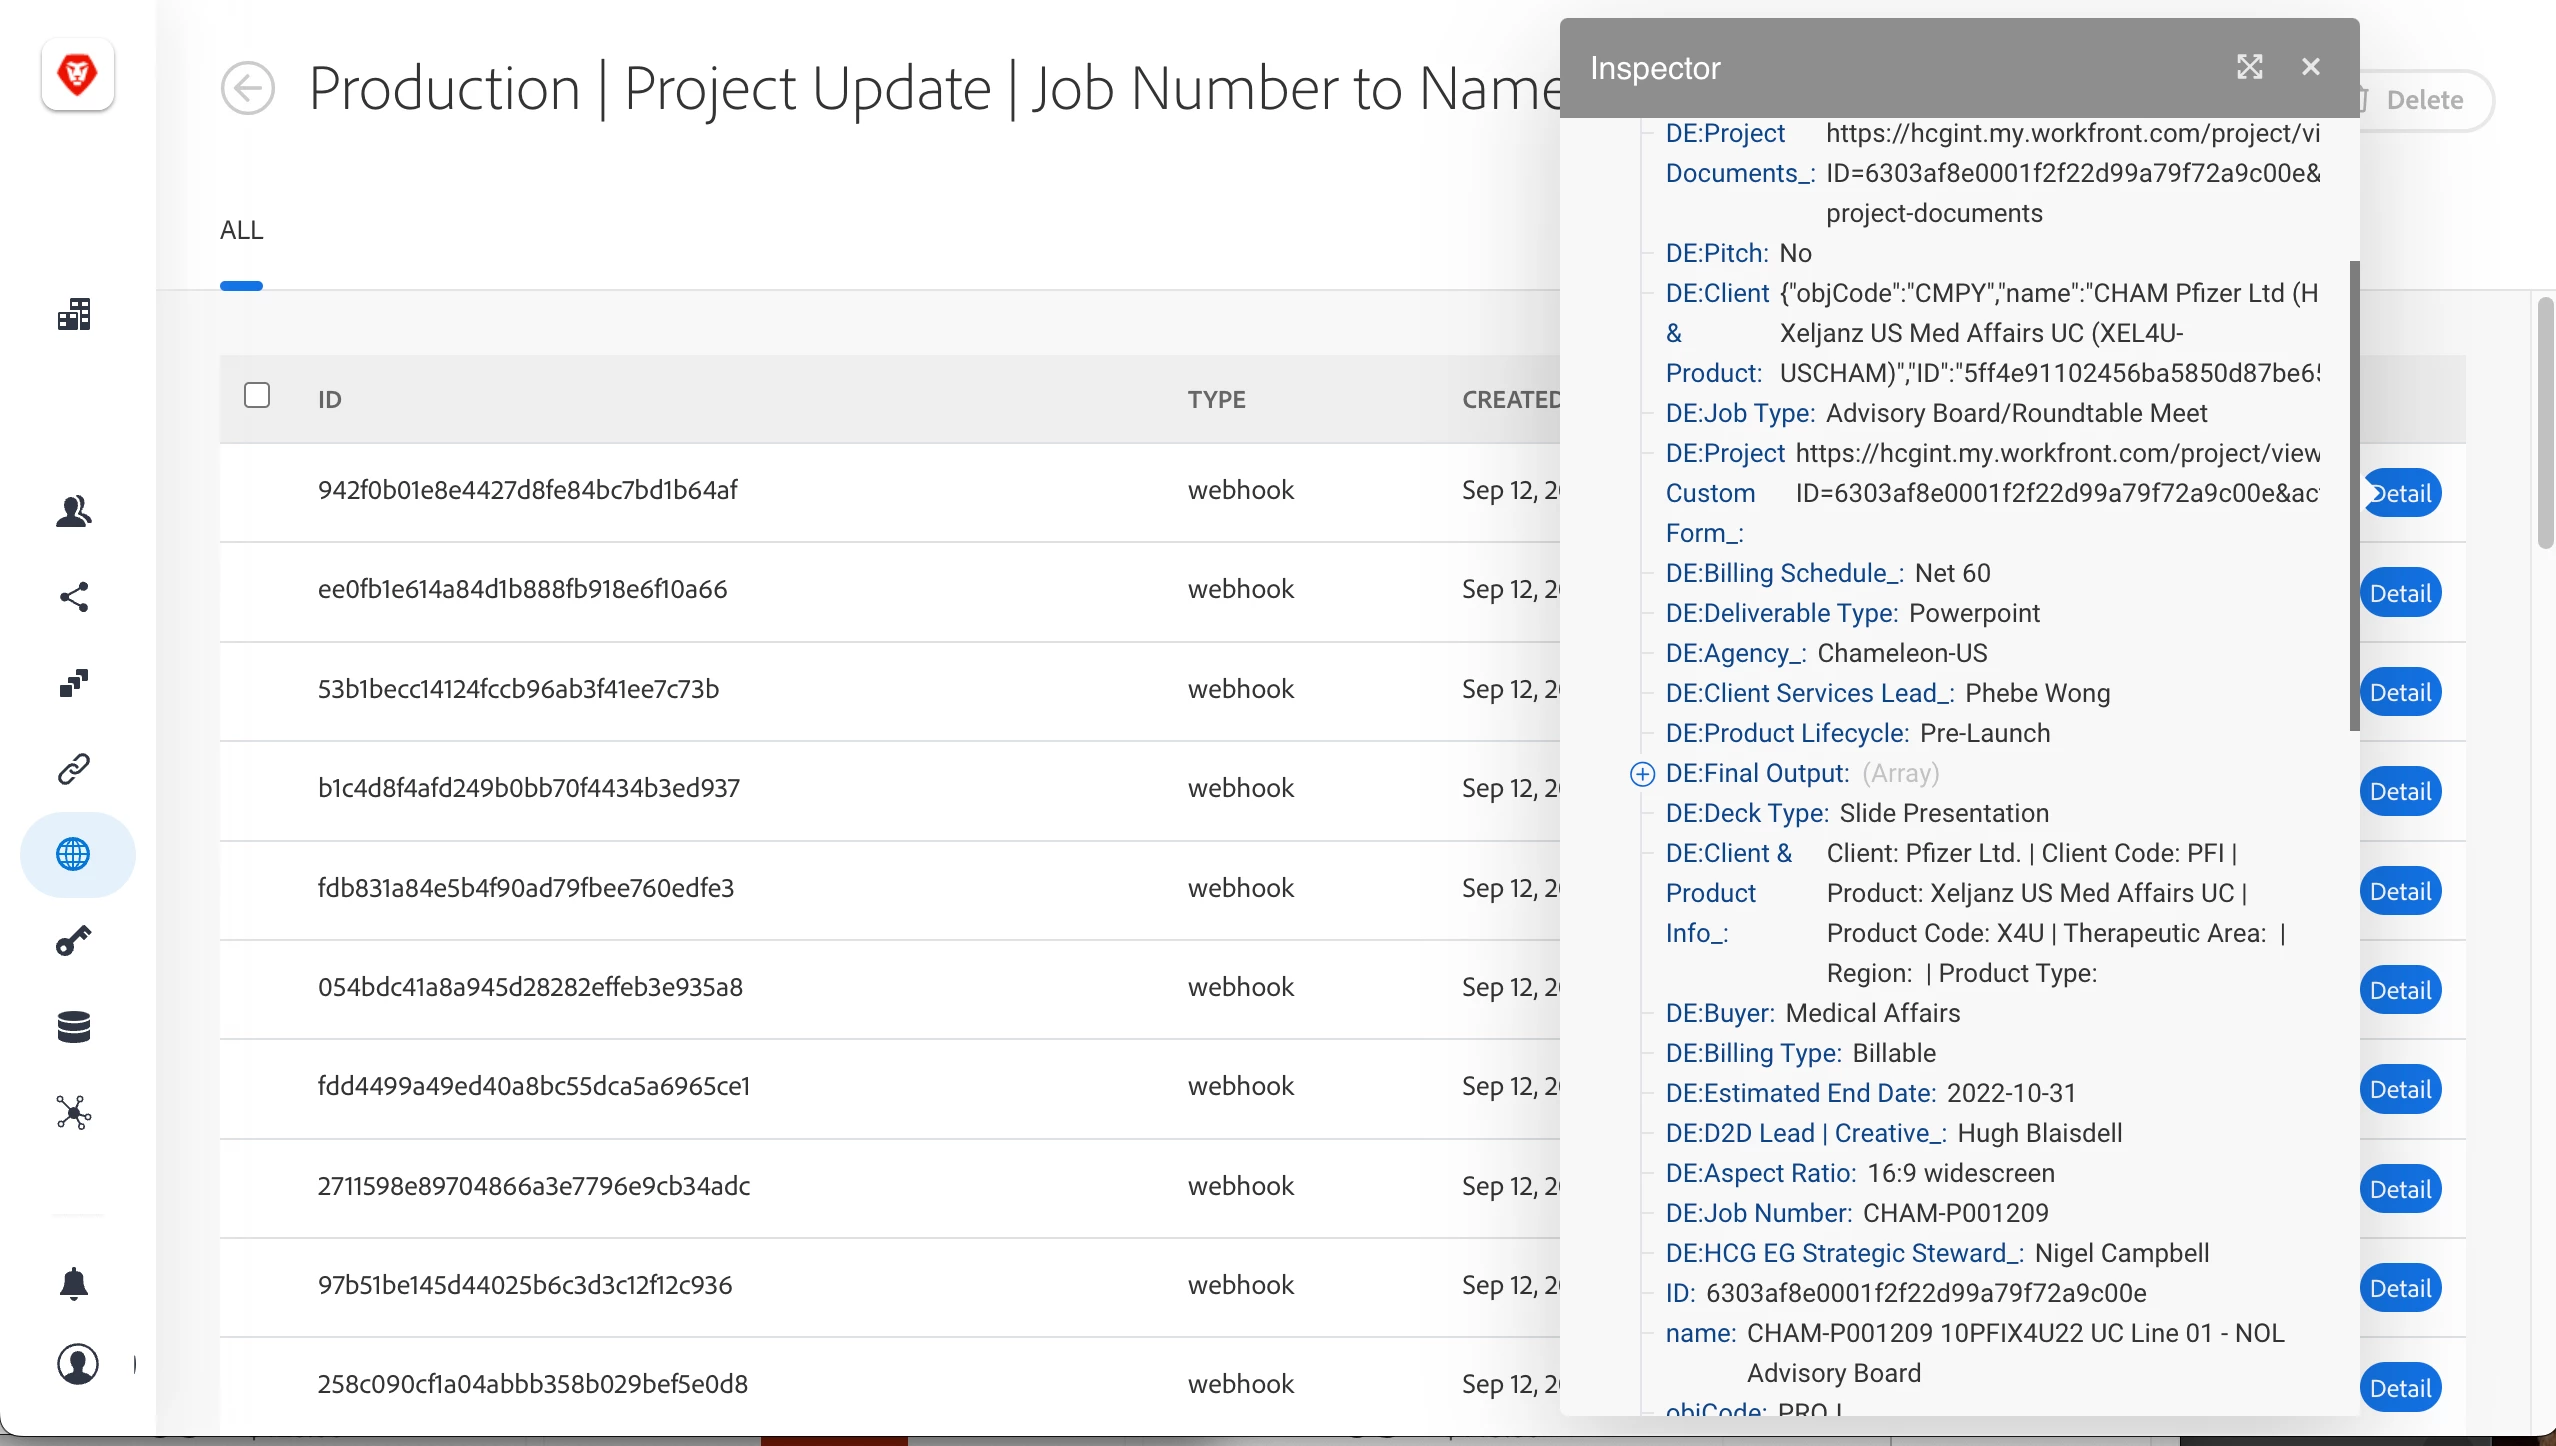Open the user profile icon

[77, 1363]
